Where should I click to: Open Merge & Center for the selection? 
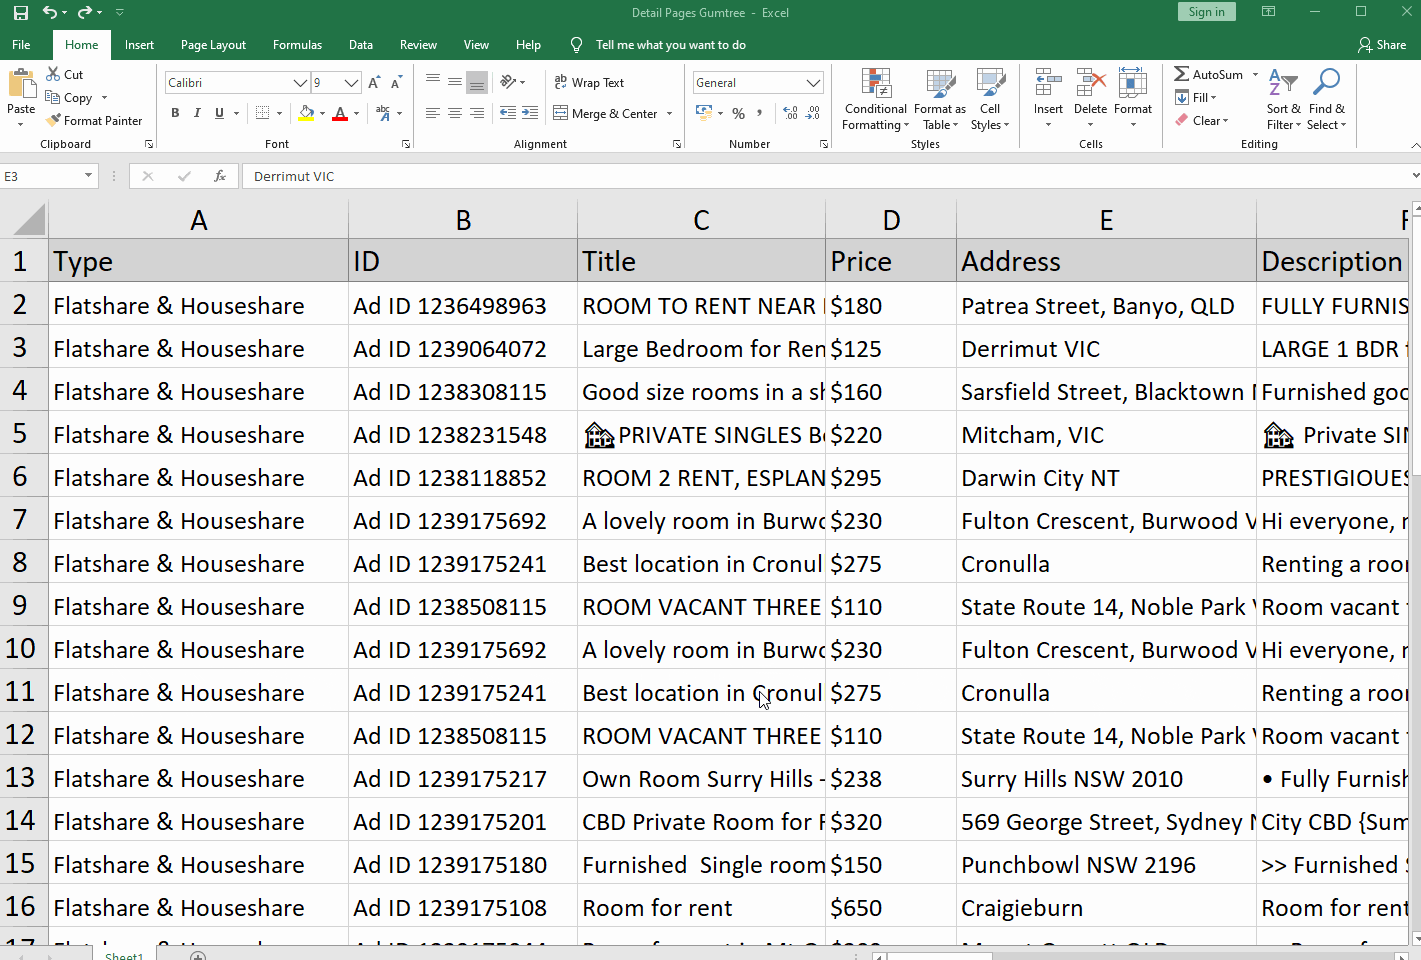(606, 113)
